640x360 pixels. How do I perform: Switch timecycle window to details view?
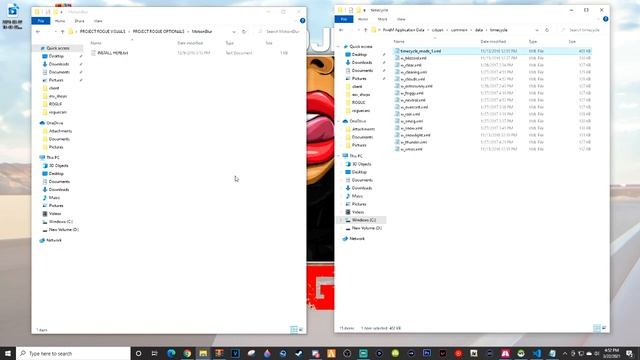(597, 328)
